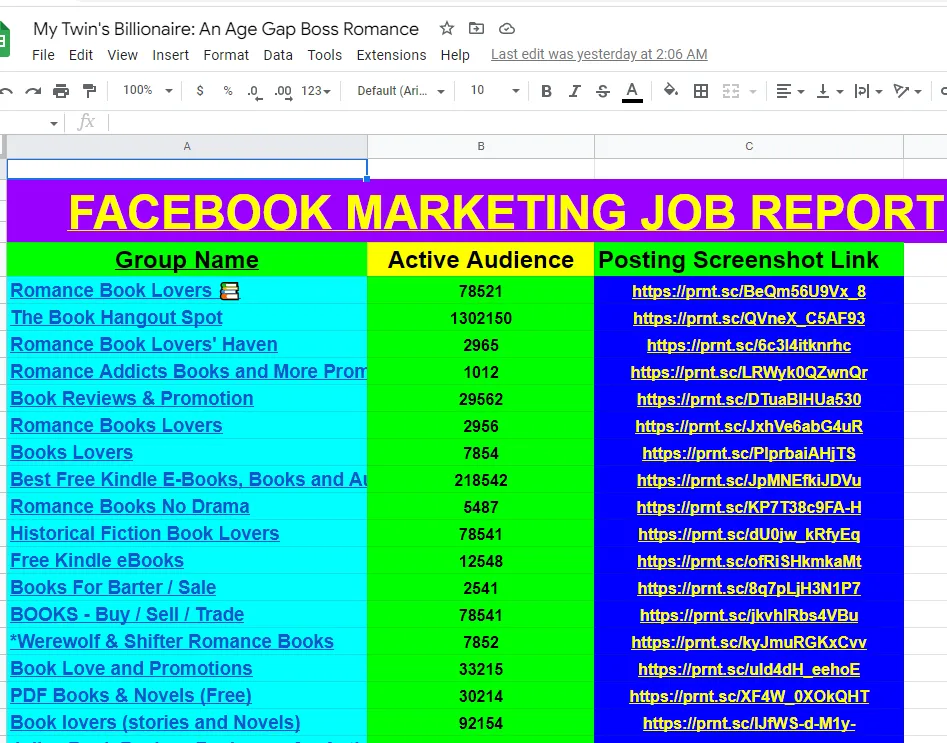The width and height of the screenshot is (947, 743).
Task: Open the font family dropdown
Action: [401, 91]
